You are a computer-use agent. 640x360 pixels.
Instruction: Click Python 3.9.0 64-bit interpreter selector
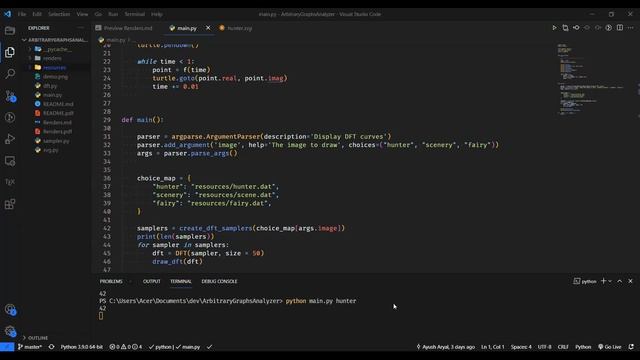click(x=82, y=347)
